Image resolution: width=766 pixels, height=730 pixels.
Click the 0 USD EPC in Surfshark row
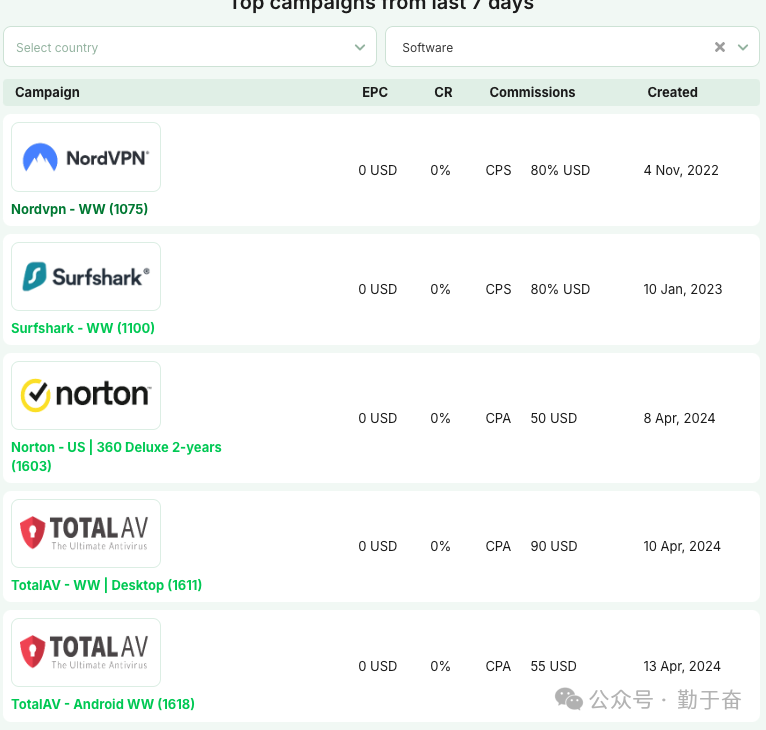(x=378, y=289)
